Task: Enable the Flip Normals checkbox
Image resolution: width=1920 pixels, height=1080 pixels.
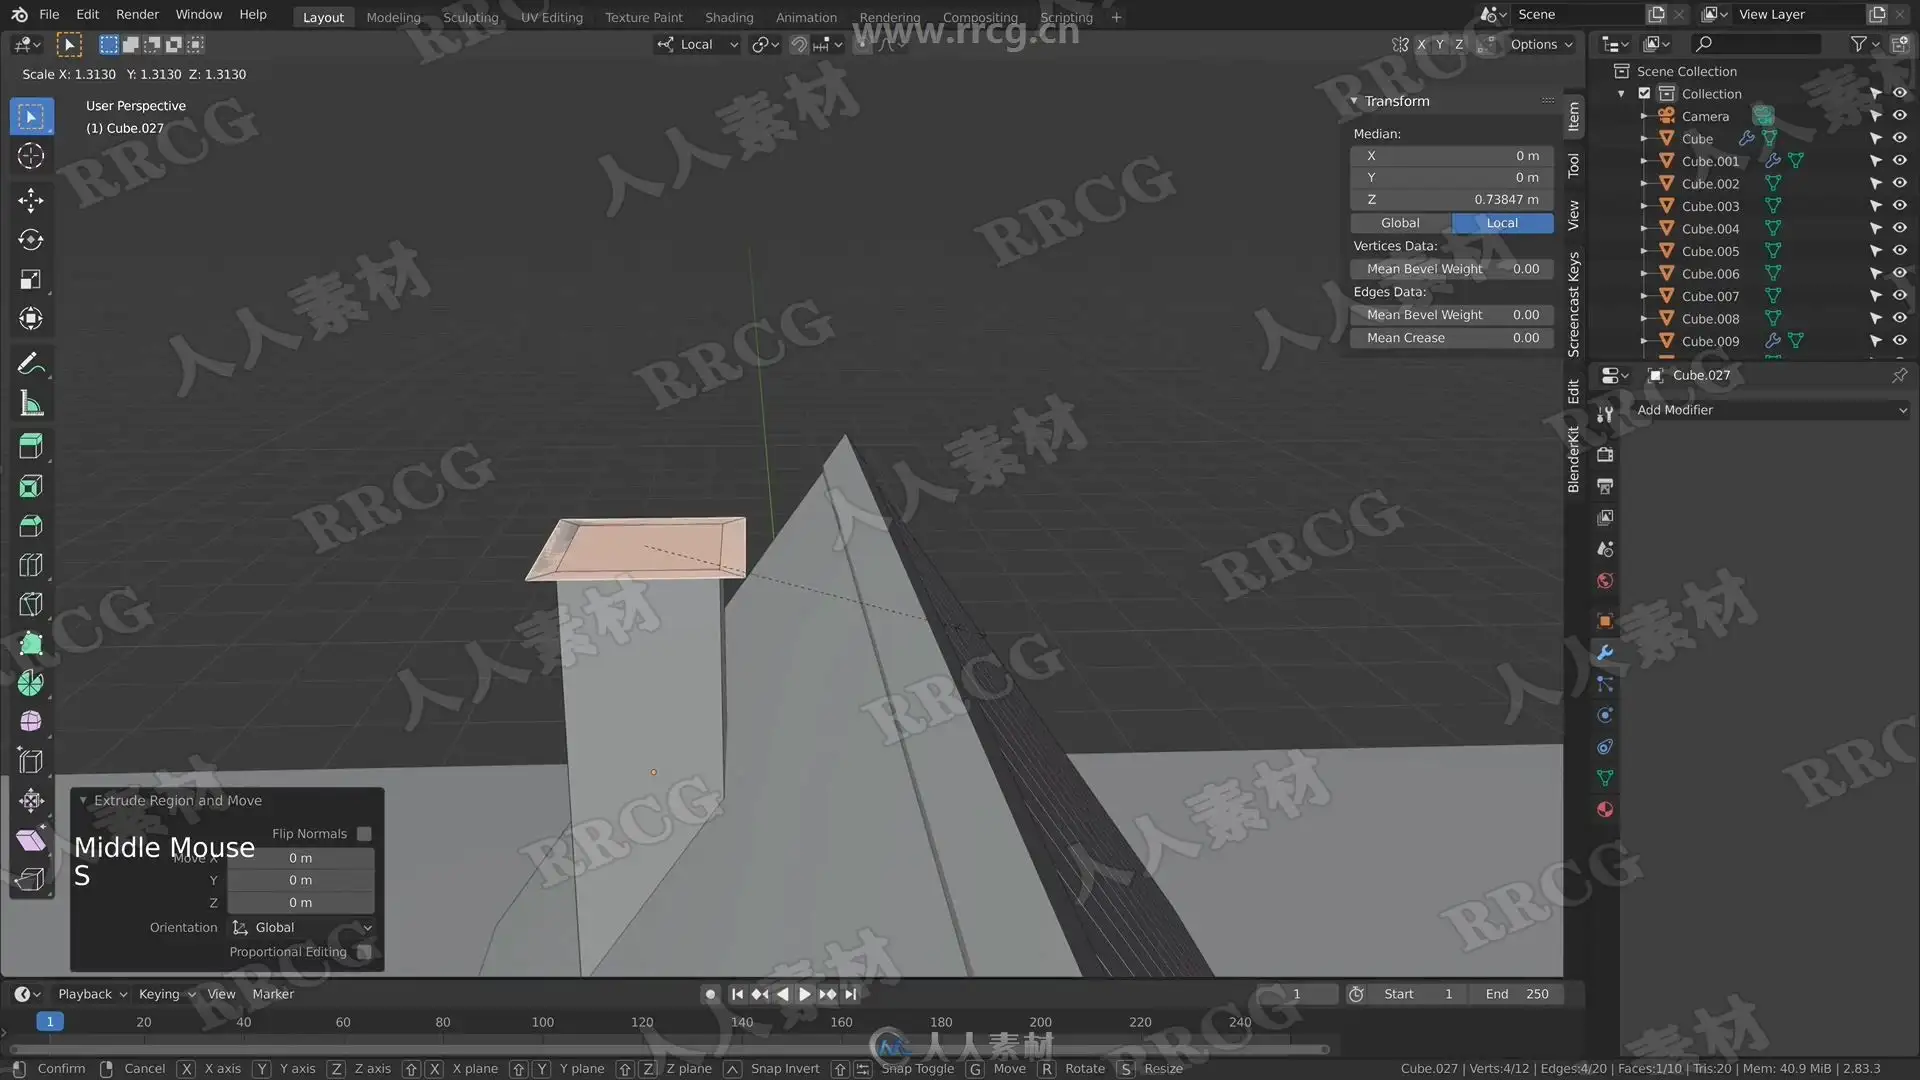Action: coord(364,834)
